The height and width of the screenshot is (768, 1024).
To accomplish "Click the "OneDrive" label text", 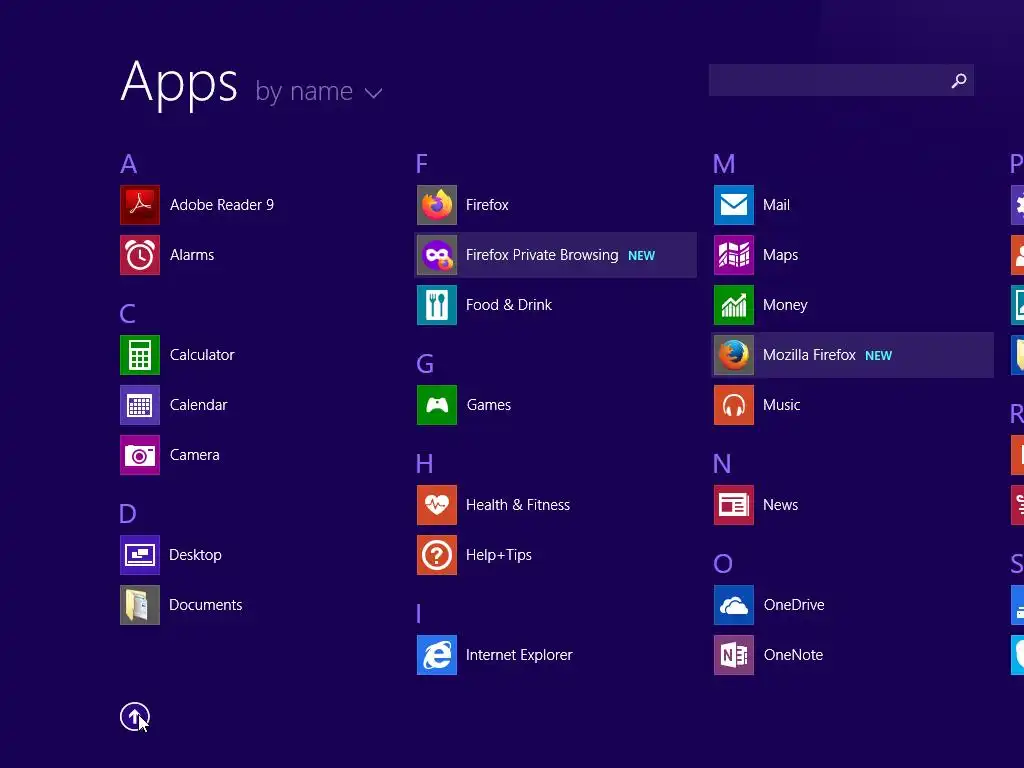I will tap(794, 605).
